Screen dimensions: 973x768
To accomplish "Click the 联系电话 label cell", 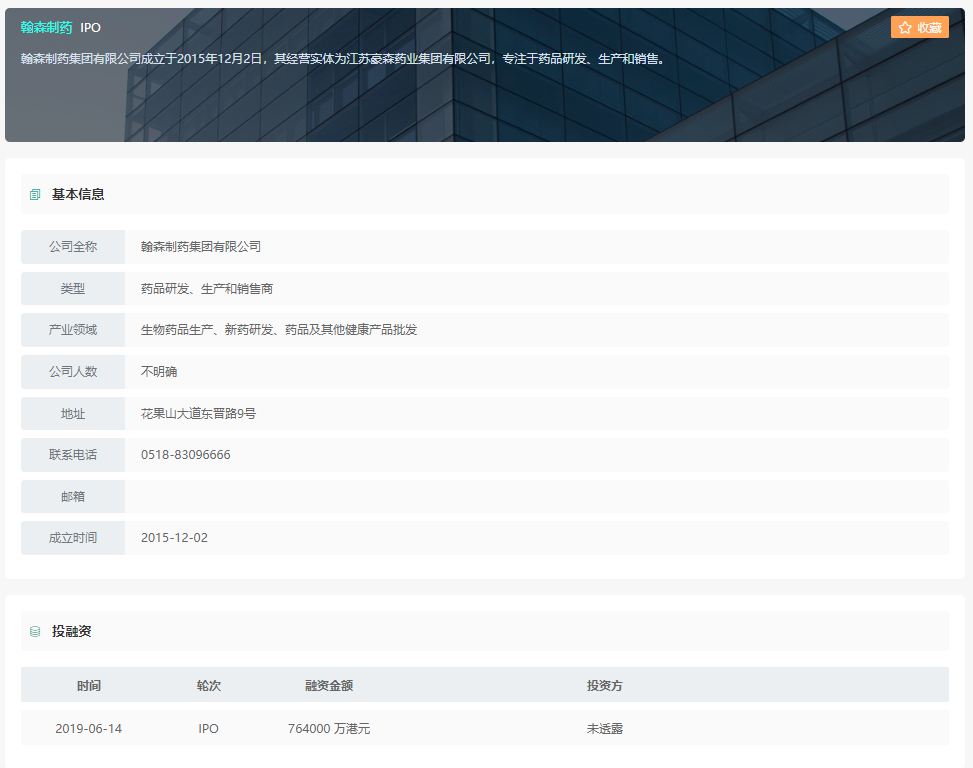I will pos(73,455).
